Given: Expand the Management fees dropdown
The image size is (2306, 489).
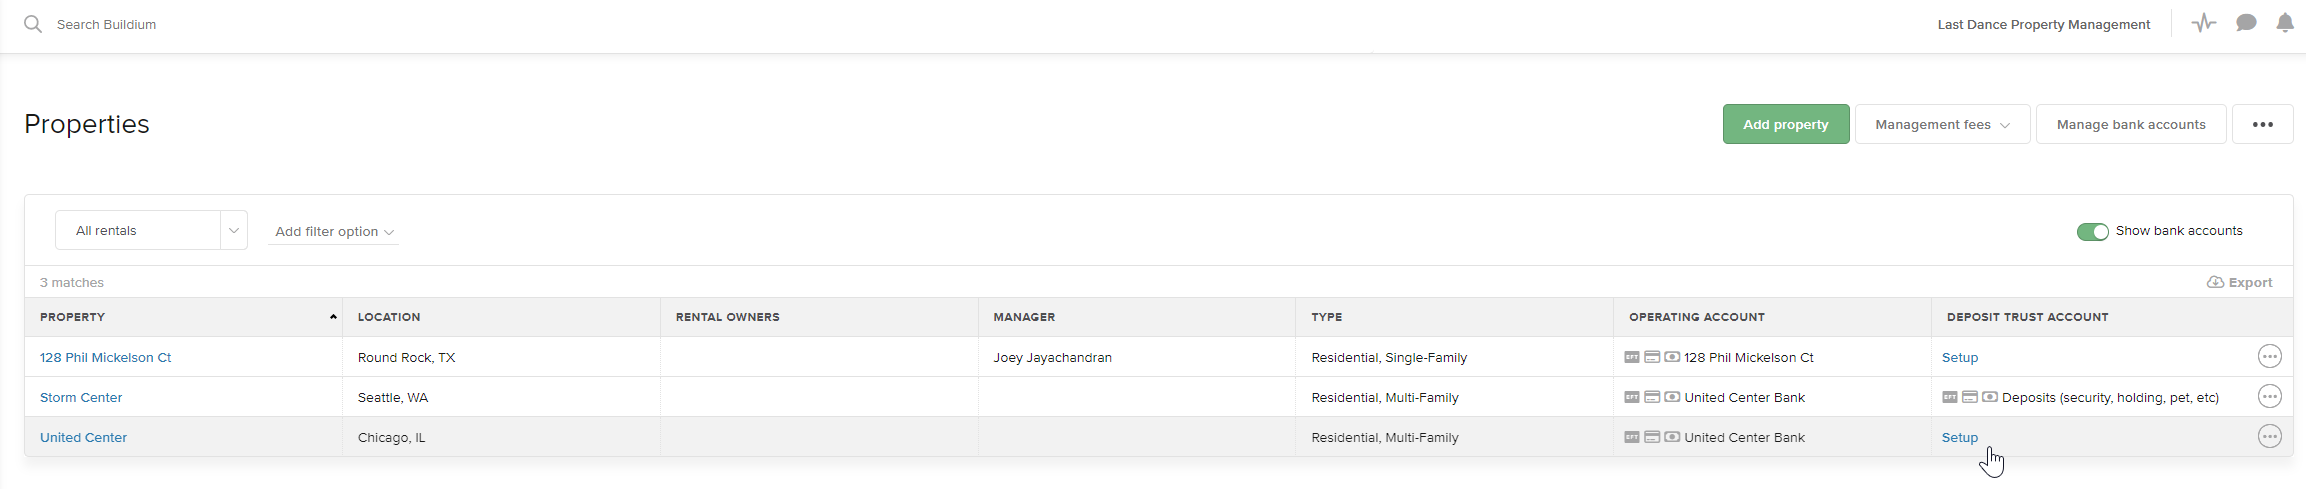Looking at the screenshot, I should tap(1942, 125).
